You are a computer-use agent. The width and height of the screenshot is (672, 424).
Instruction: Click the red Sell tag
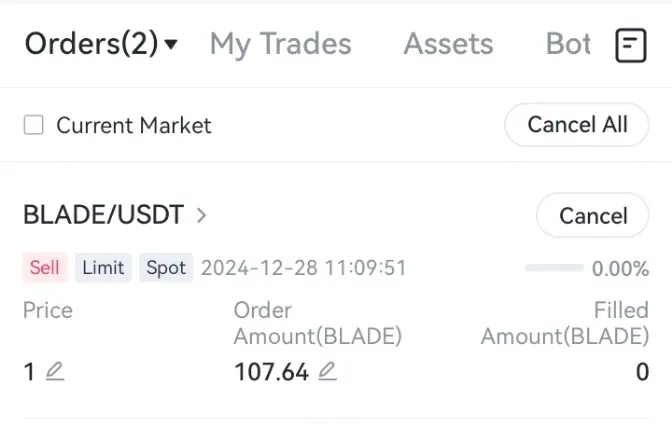45,268
